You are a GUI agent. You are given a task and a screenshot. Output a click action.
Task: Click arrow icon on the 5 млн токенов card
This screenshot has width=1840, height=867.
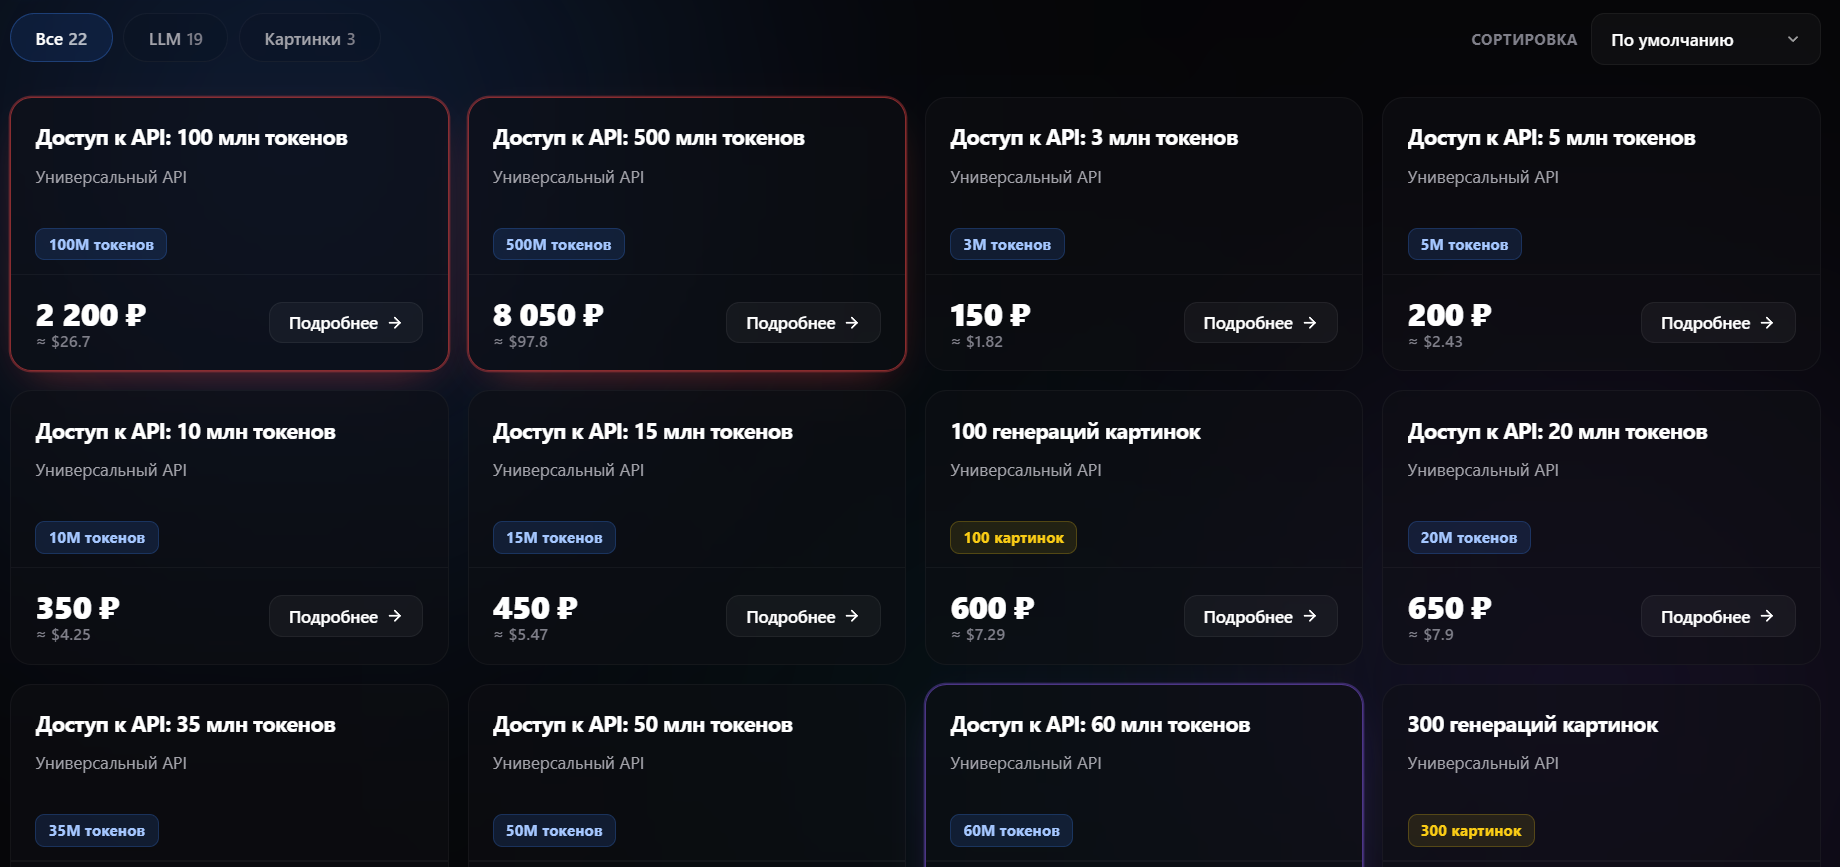tap(1767, 322)
